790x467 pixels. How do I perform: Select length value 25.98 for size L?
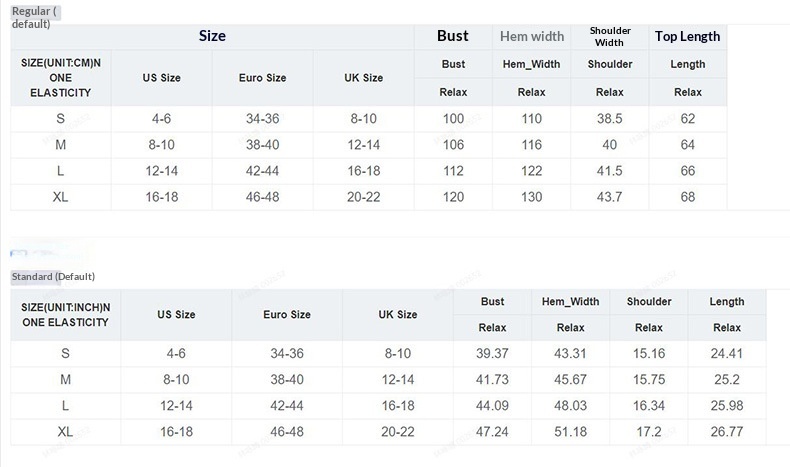tap(727, 406)
